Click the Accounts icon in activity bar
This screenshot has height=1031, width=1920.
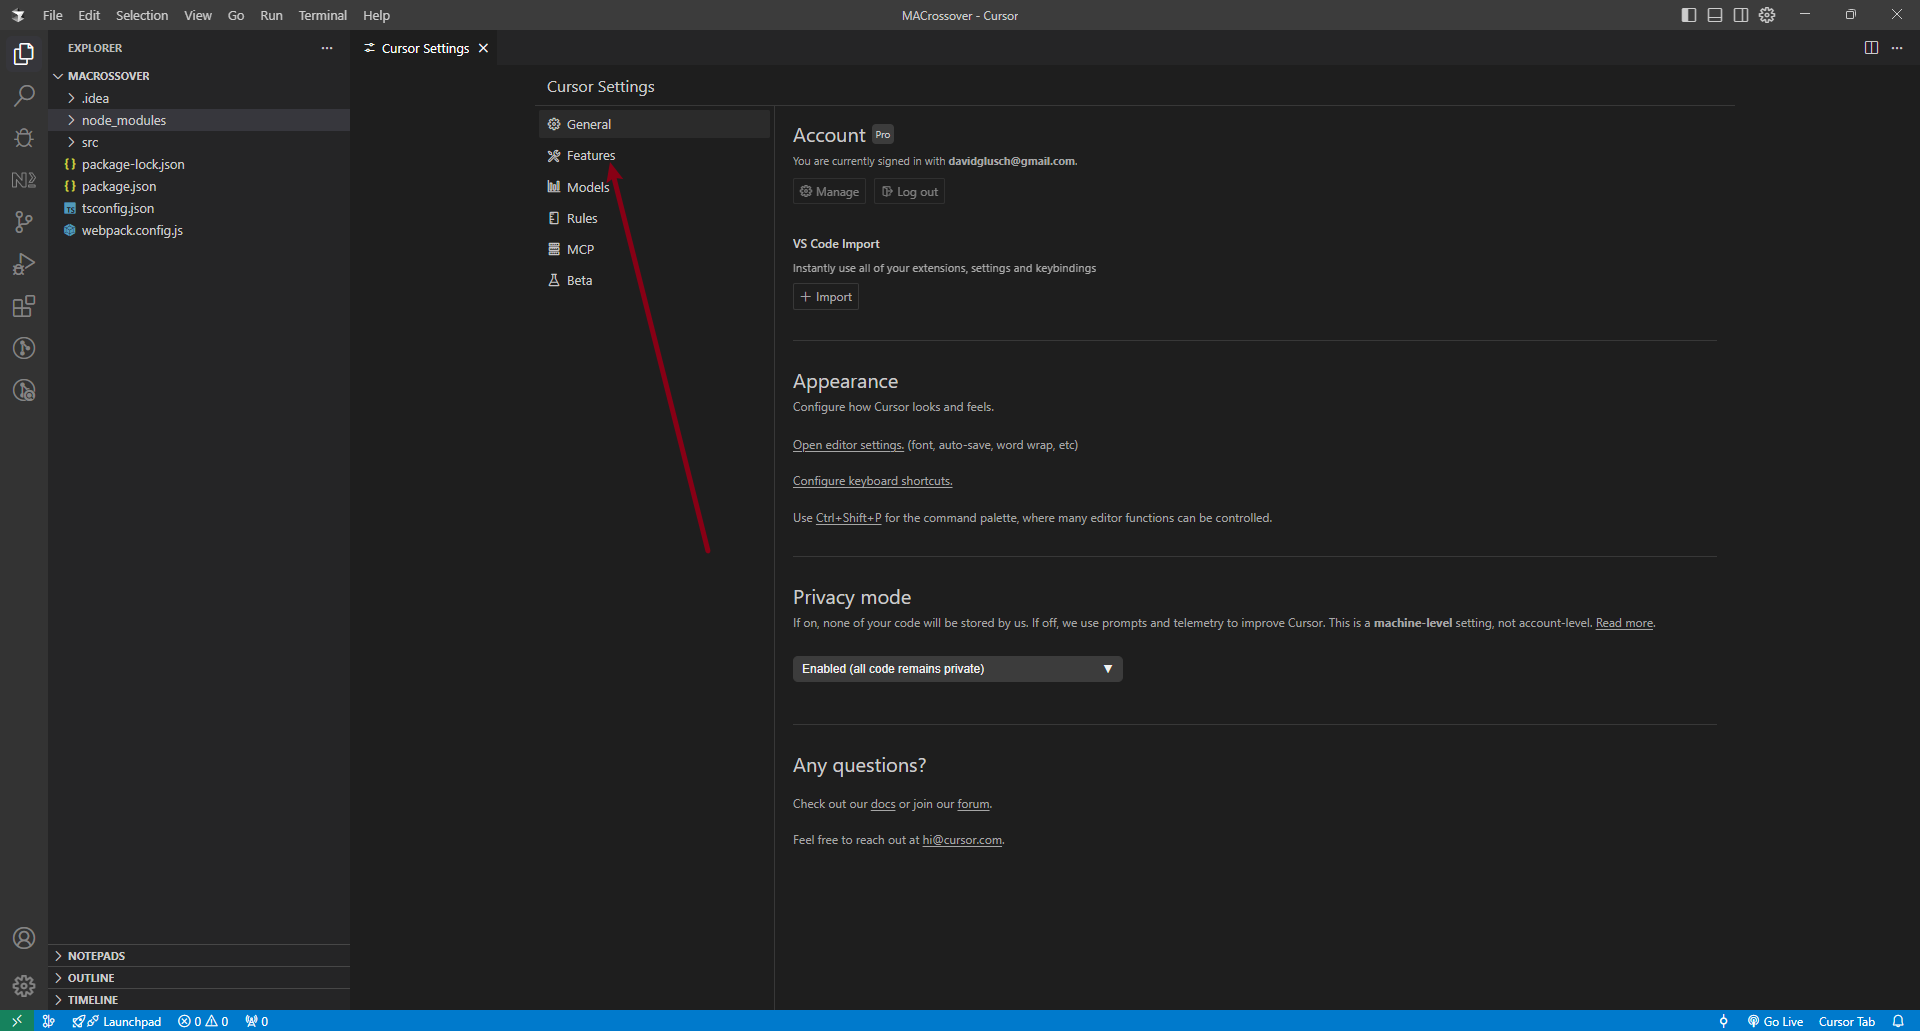(x=24, y=938)
